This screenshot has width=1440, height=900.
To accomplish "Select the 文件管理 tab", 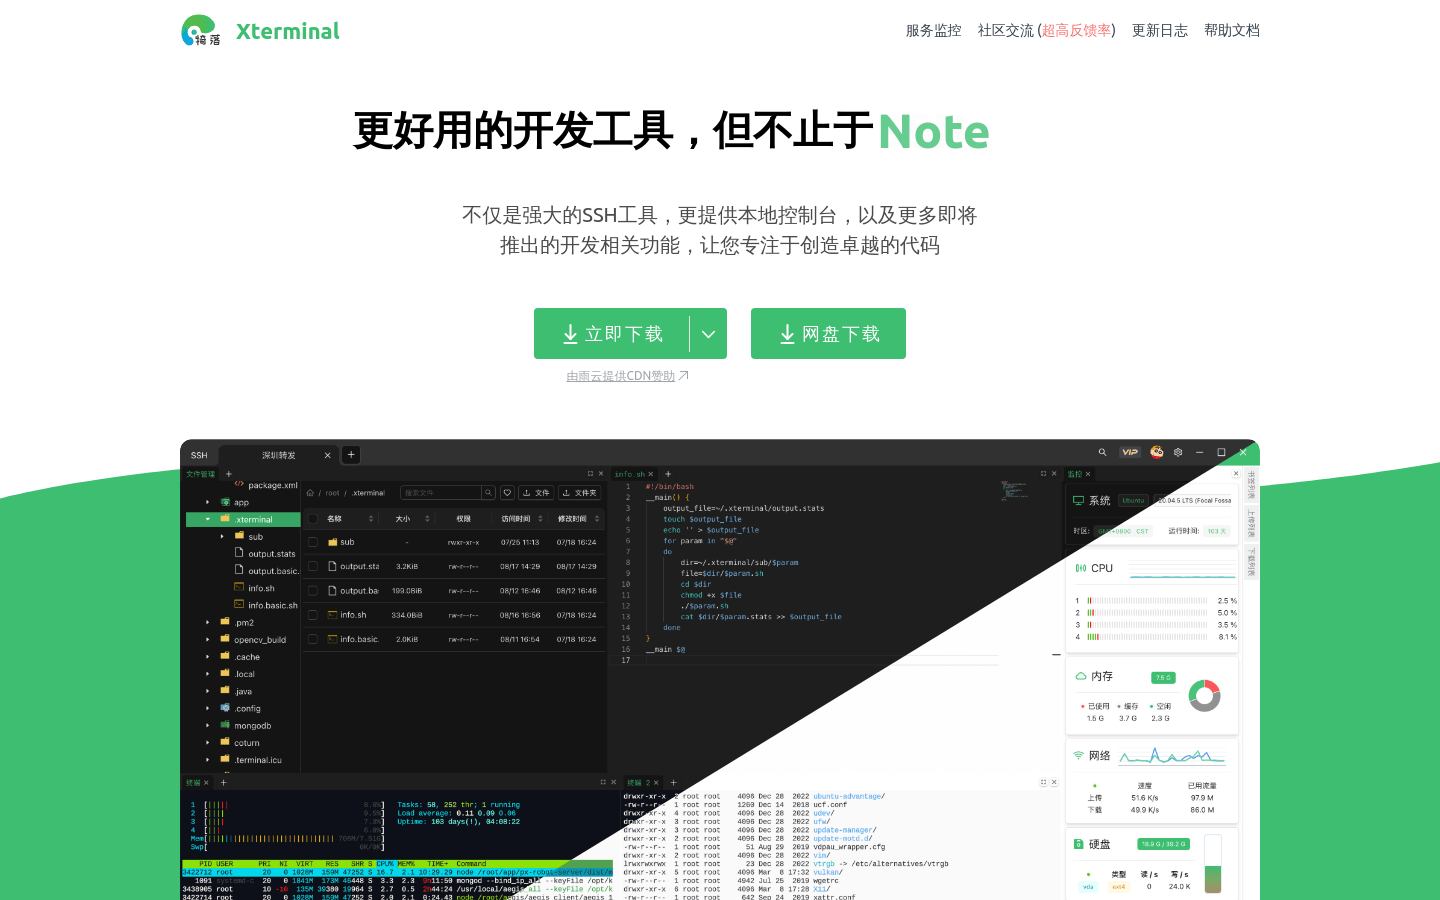I will [201, 474].
